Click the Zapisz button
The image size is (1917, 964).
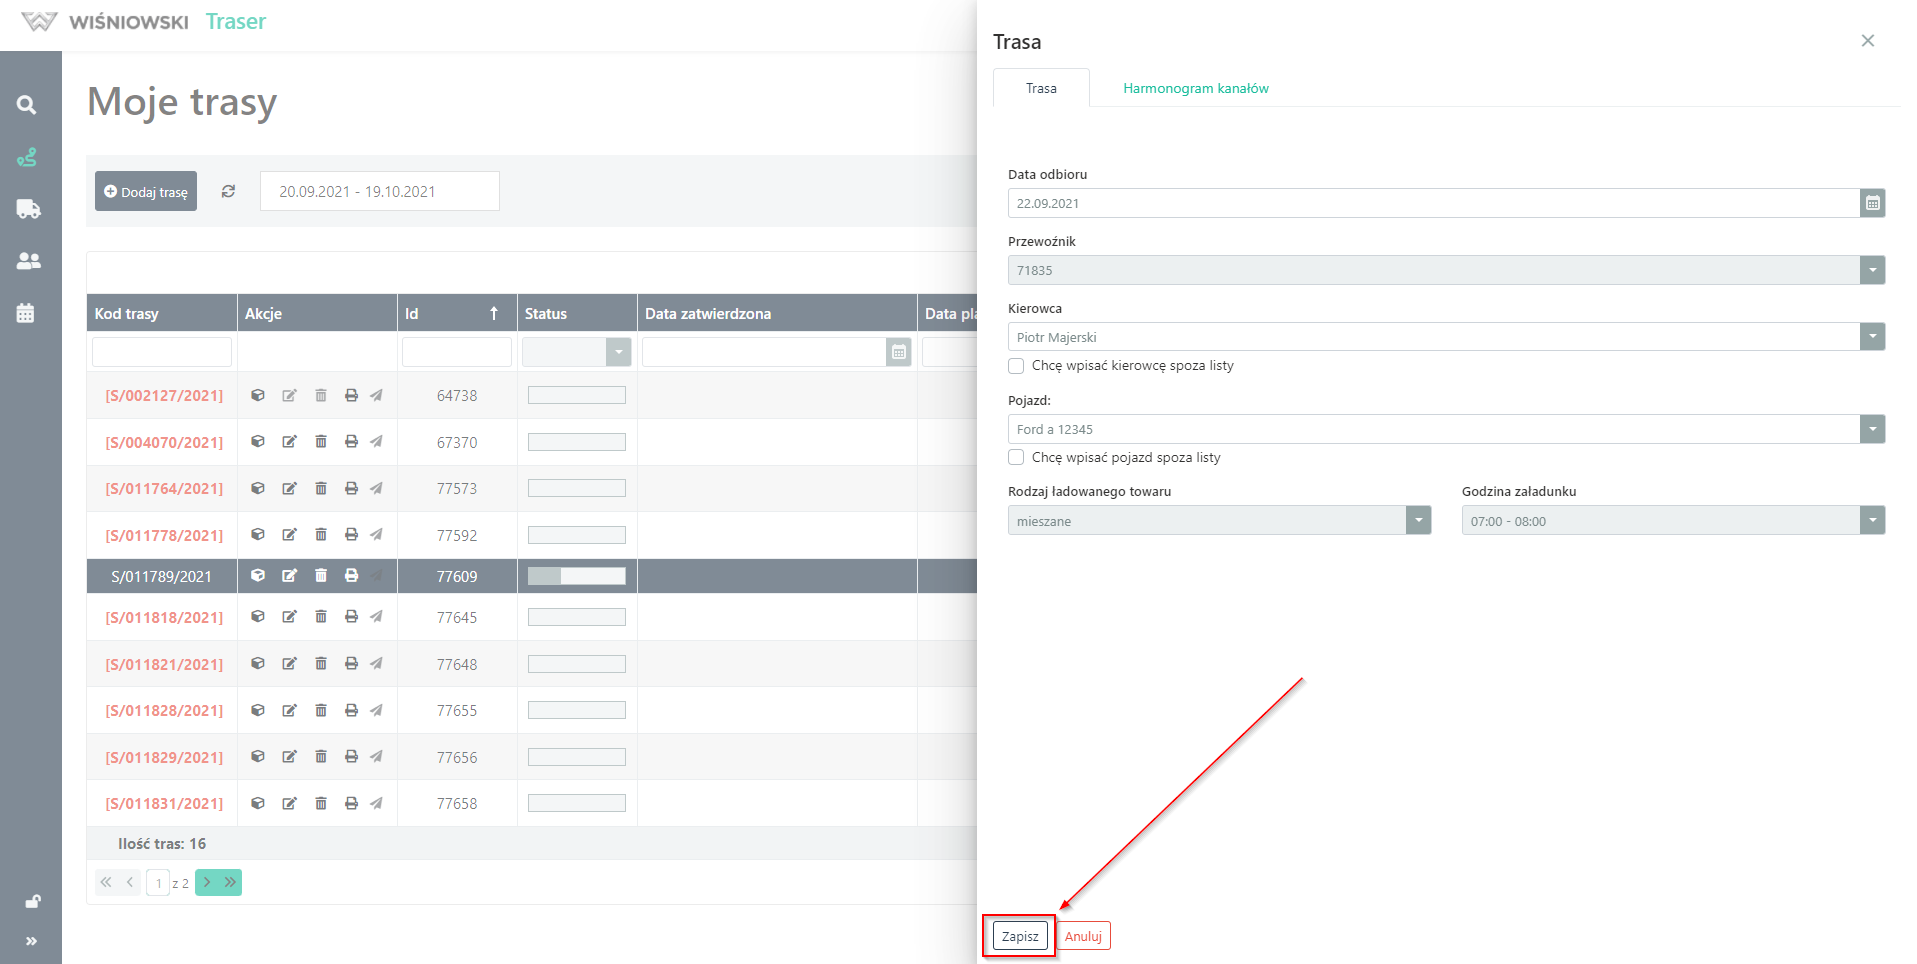point(1020,936)
